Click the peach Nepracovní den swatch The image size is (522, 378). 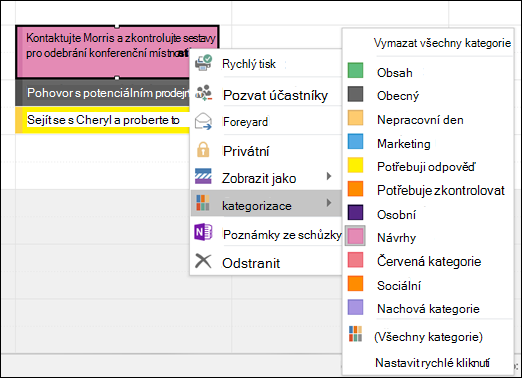coord(355,118)
